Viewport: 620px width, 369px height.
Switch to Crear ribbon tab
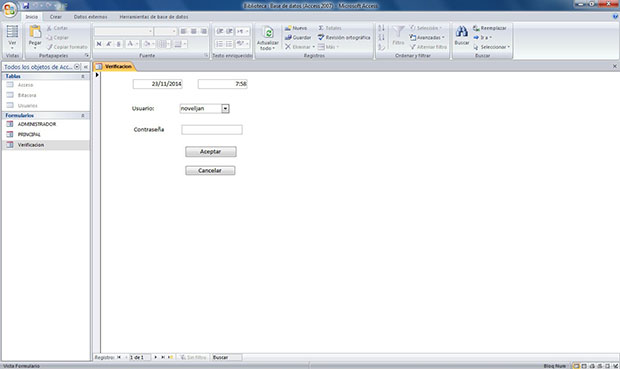56,17
